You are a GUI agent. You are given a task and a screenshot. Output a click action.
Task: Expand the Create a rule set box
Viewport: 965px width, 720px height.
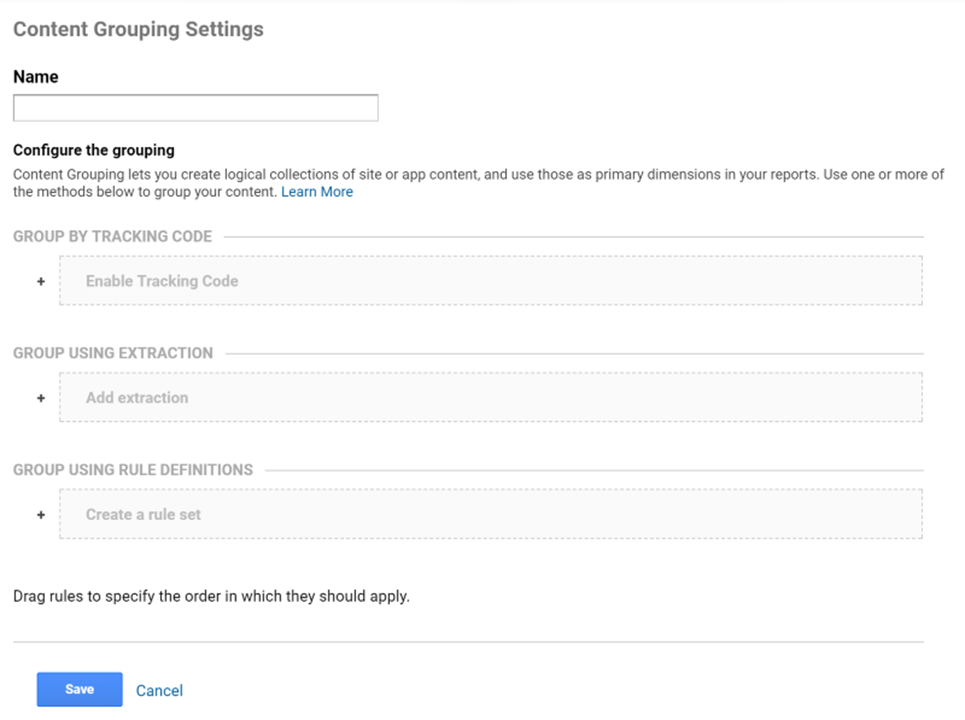[x=490, y=515]
